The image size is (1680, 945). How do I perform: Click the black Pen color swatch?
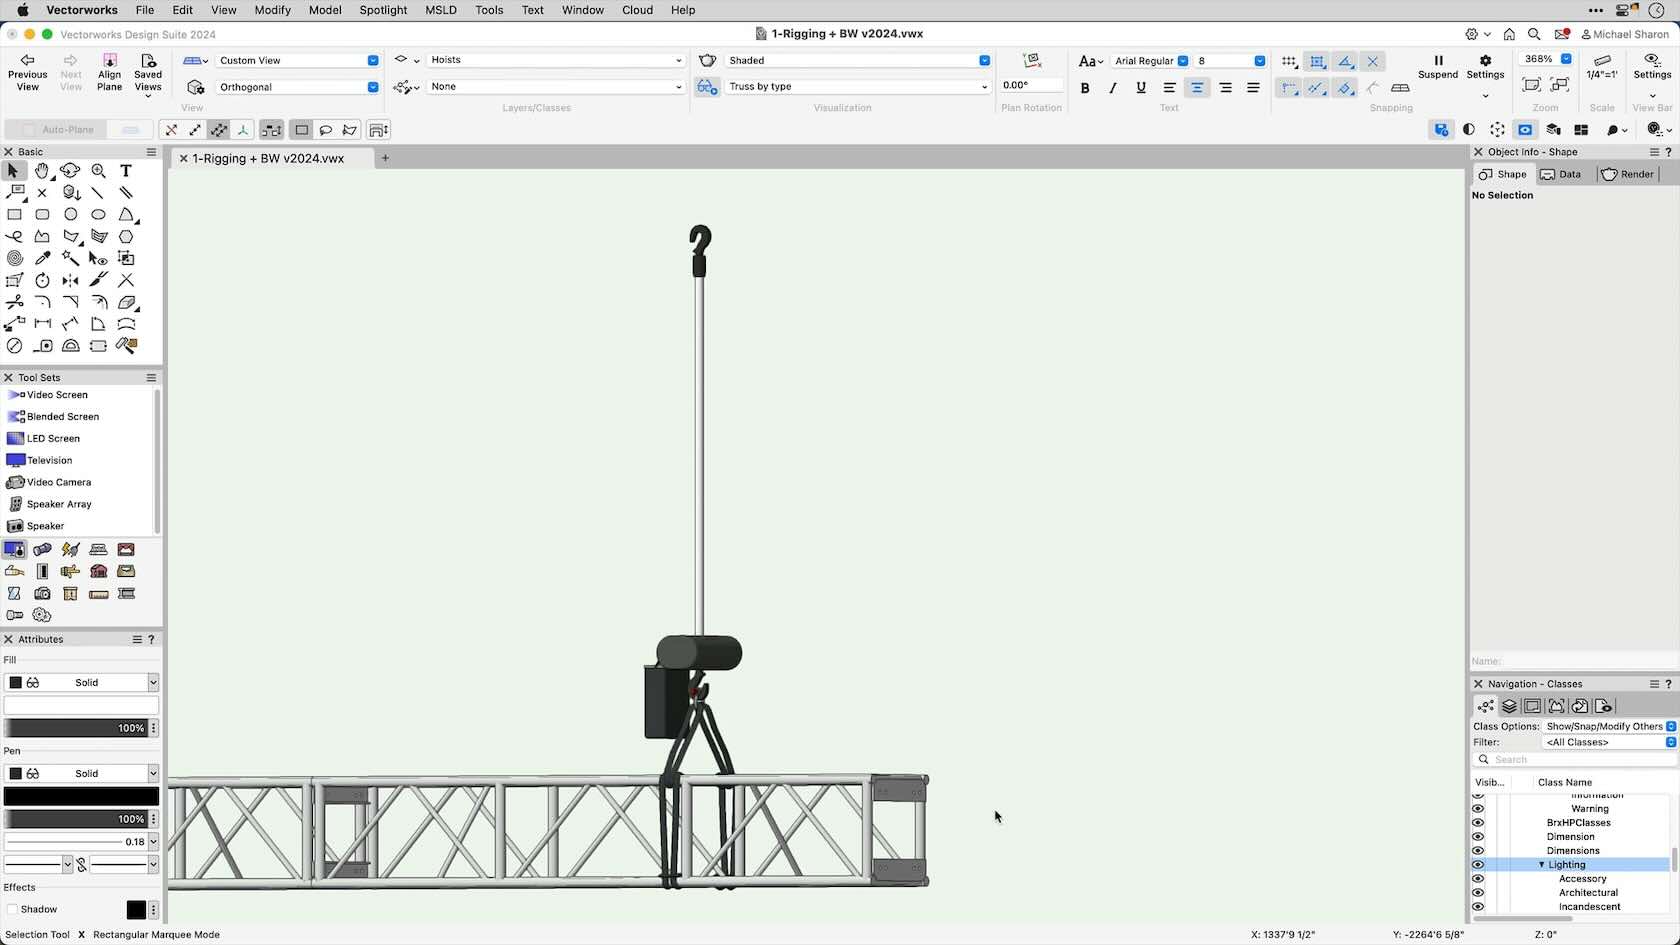(x=81, y=796)
